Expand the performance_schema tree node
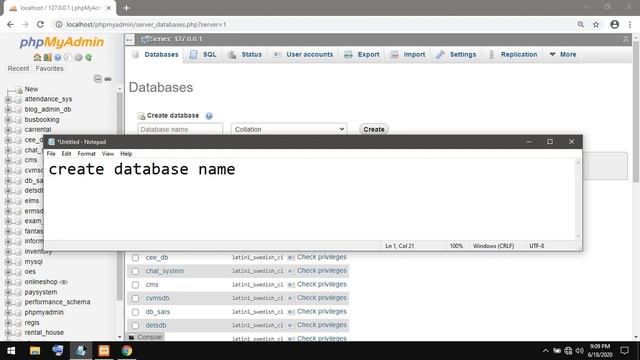 point(8,302)
